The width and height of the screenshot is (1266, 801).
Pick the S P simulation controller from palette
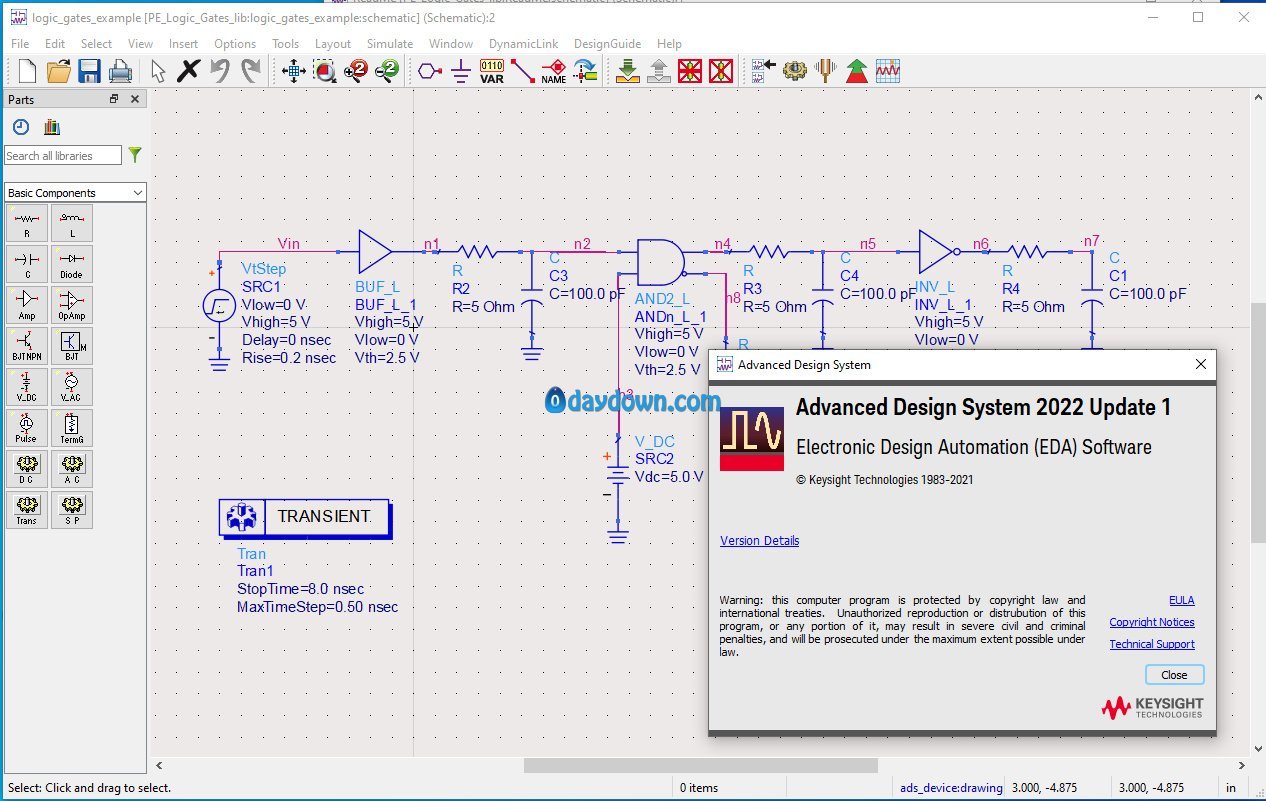point(72,510)
